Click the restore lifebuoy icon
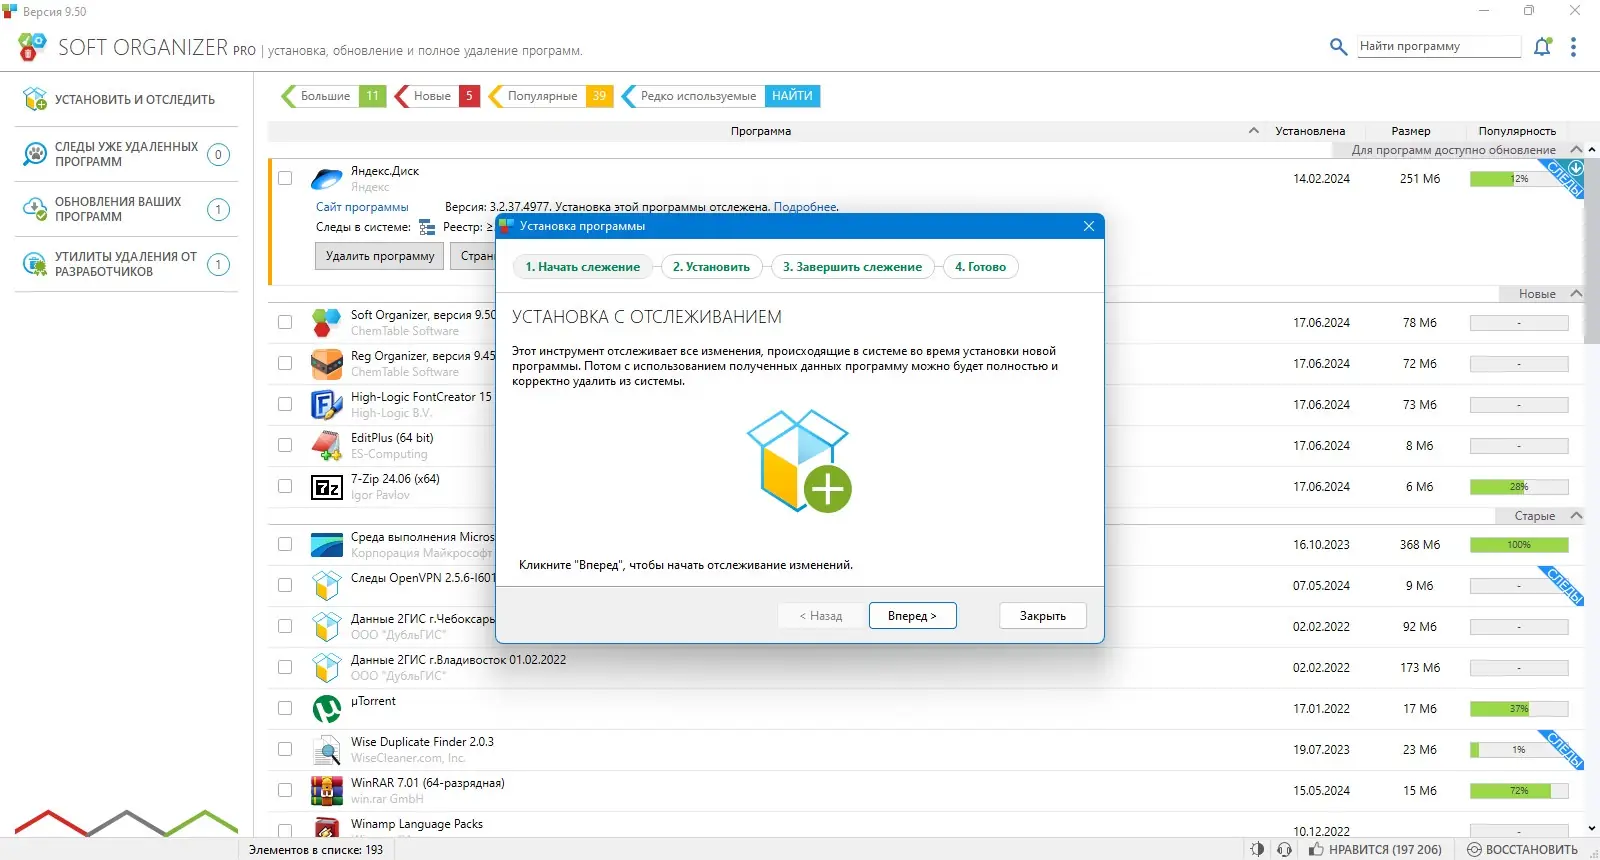Image resolution: width=1600 pixels, height=860 pixels. tap(1474, 850)
